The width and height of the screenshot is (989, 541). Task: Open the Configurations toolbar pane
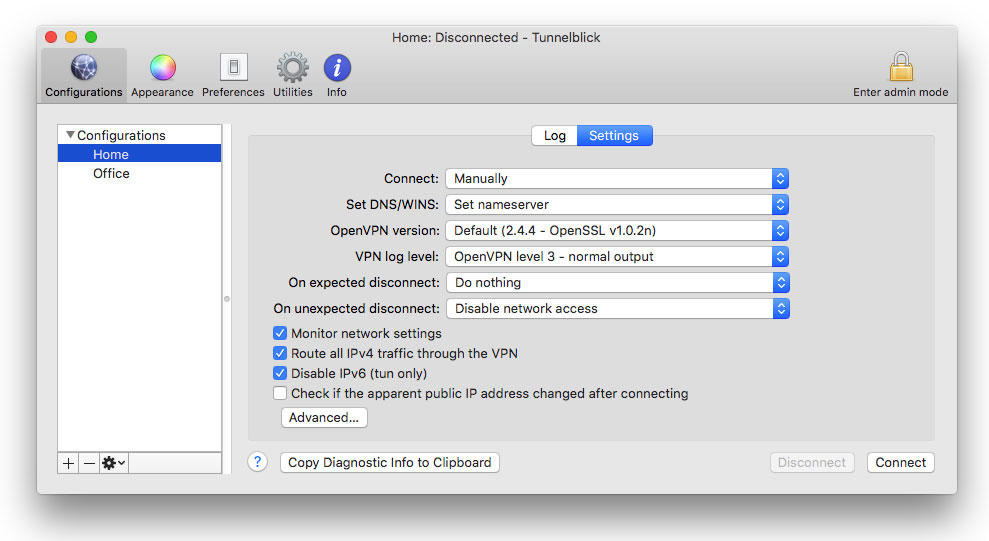84,75
